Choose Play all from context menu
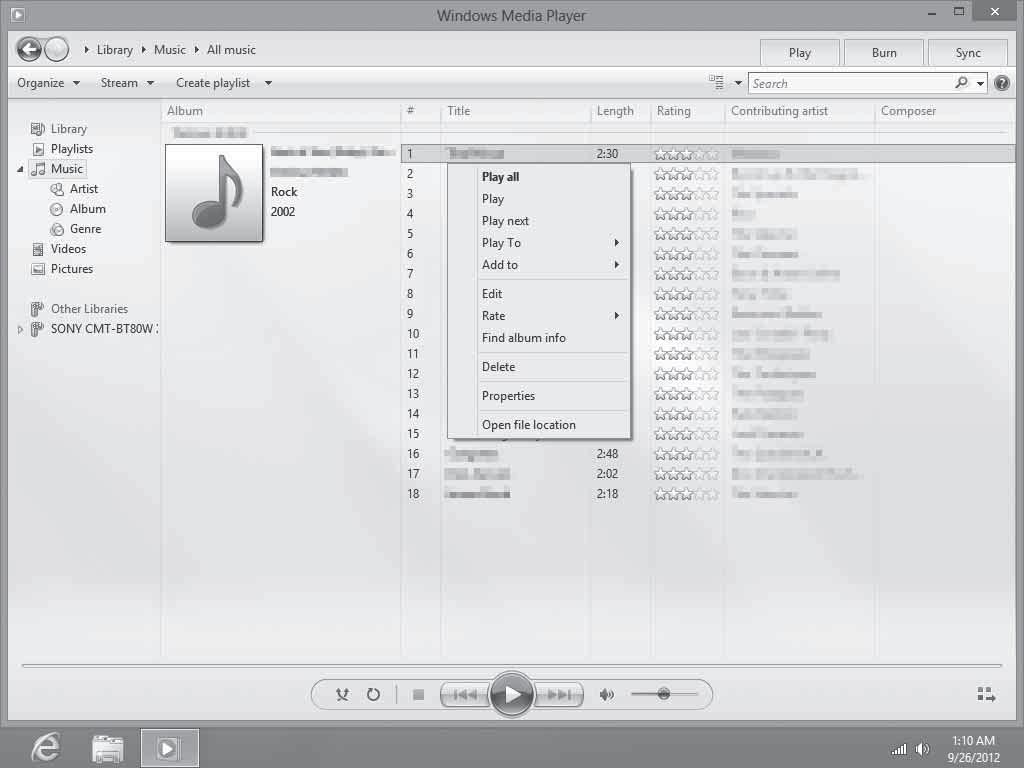 coord(539,176)
